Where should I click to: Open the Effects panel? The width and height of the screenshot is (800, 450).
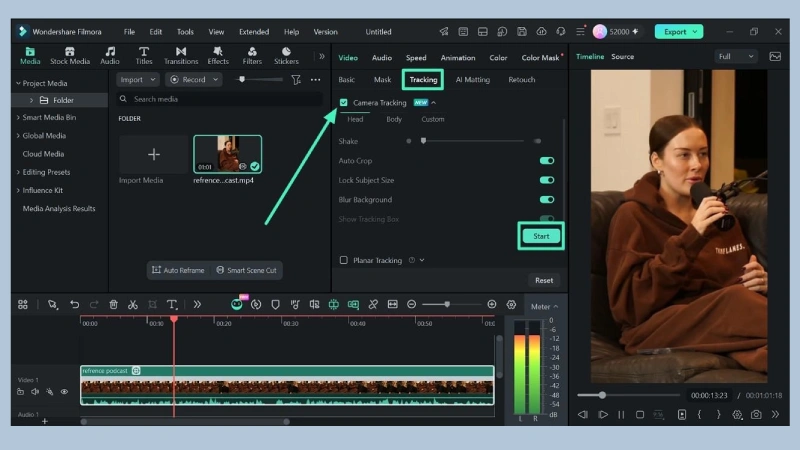coord(218,56)
